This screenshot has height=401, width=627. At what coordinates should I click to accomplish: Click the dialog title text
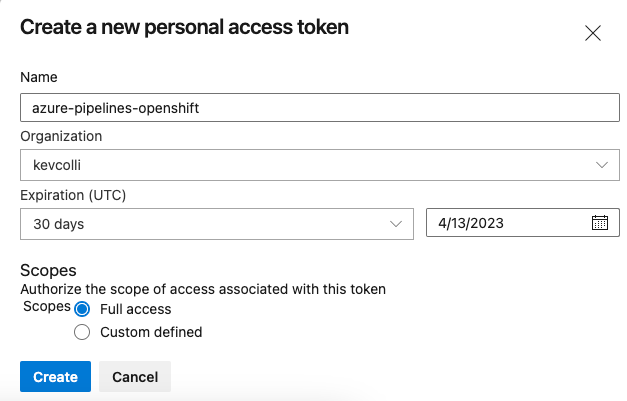coord(184,27)
